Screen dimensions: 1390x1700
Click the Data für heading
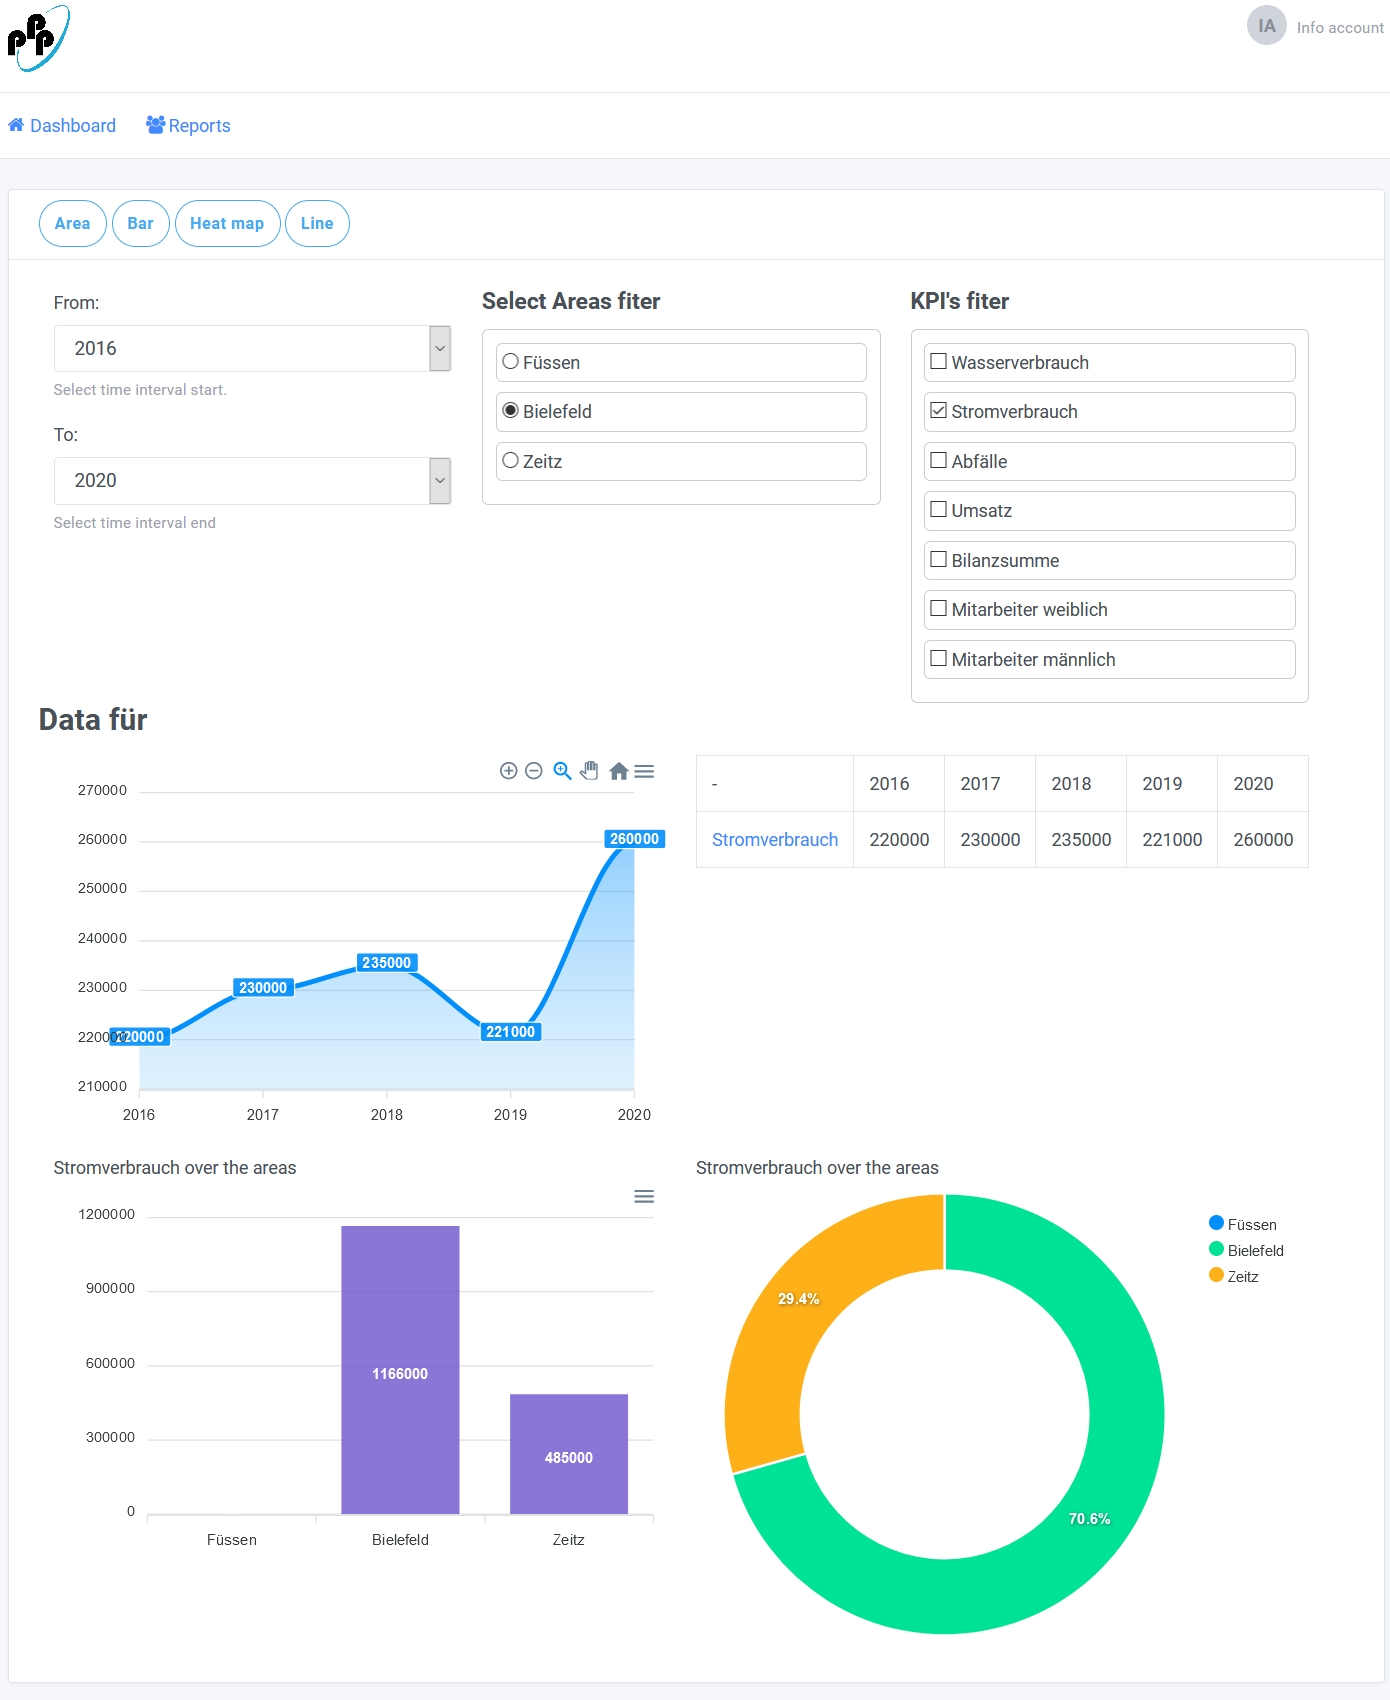93,720
